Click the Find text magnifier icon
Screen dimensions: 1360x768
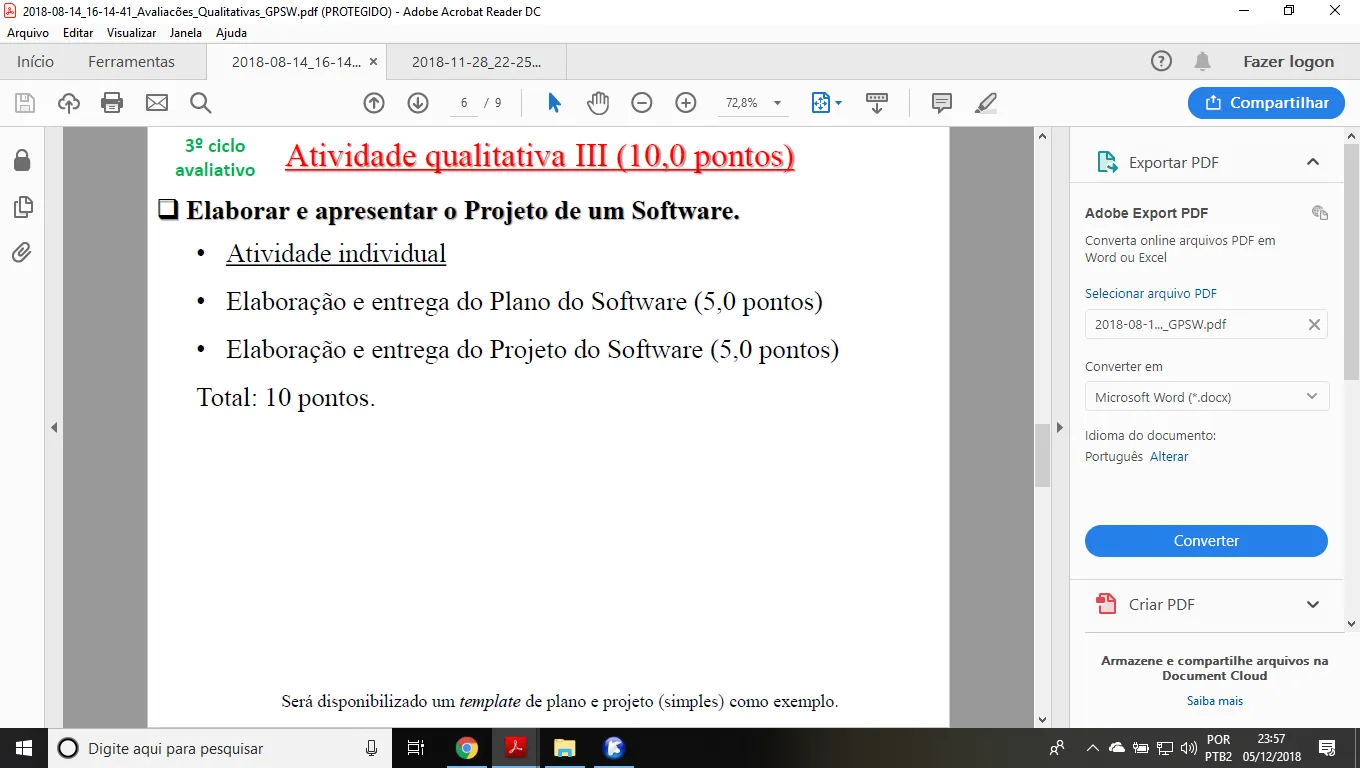tap(200, 103)
